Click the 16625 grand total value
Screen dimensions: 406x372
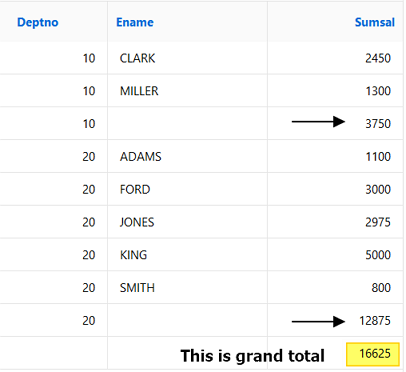373,354
